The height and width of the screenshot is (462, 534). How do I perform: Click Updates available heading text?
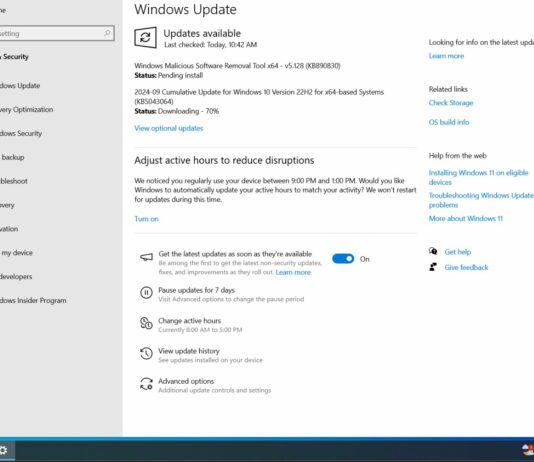(x=202, y=33)
